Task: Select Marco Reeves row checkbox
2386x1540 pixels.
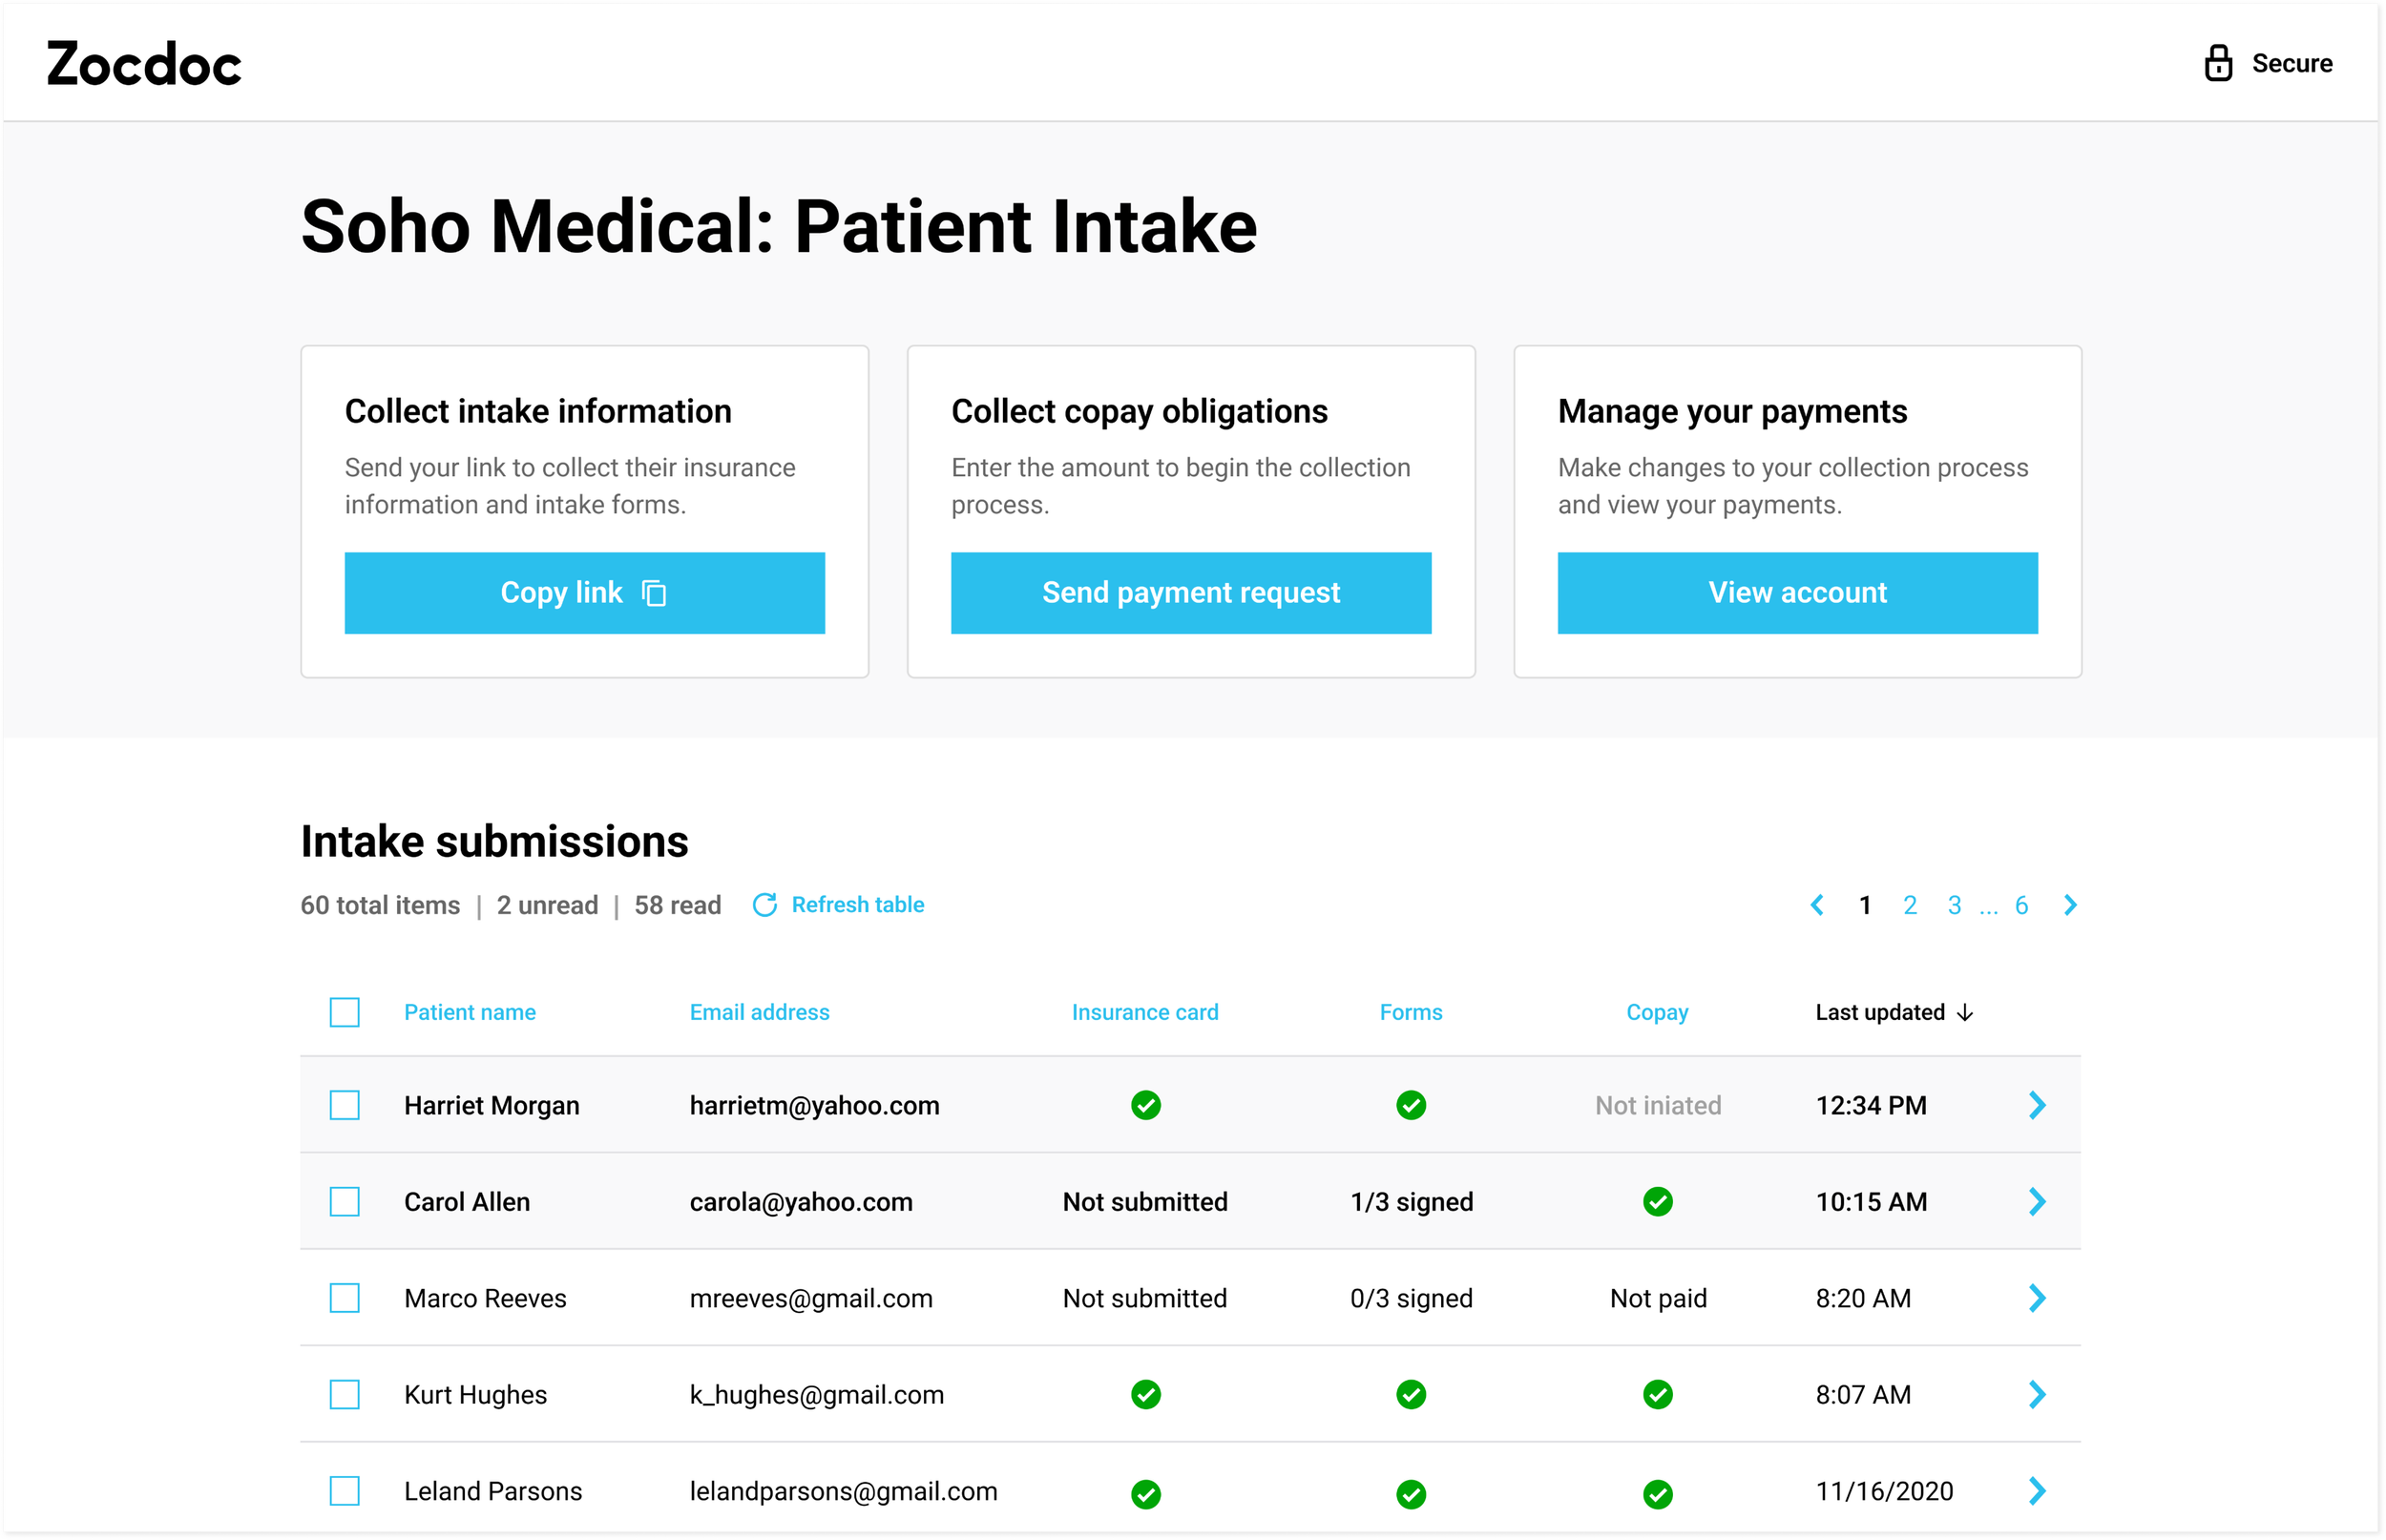Action: 345,1298
